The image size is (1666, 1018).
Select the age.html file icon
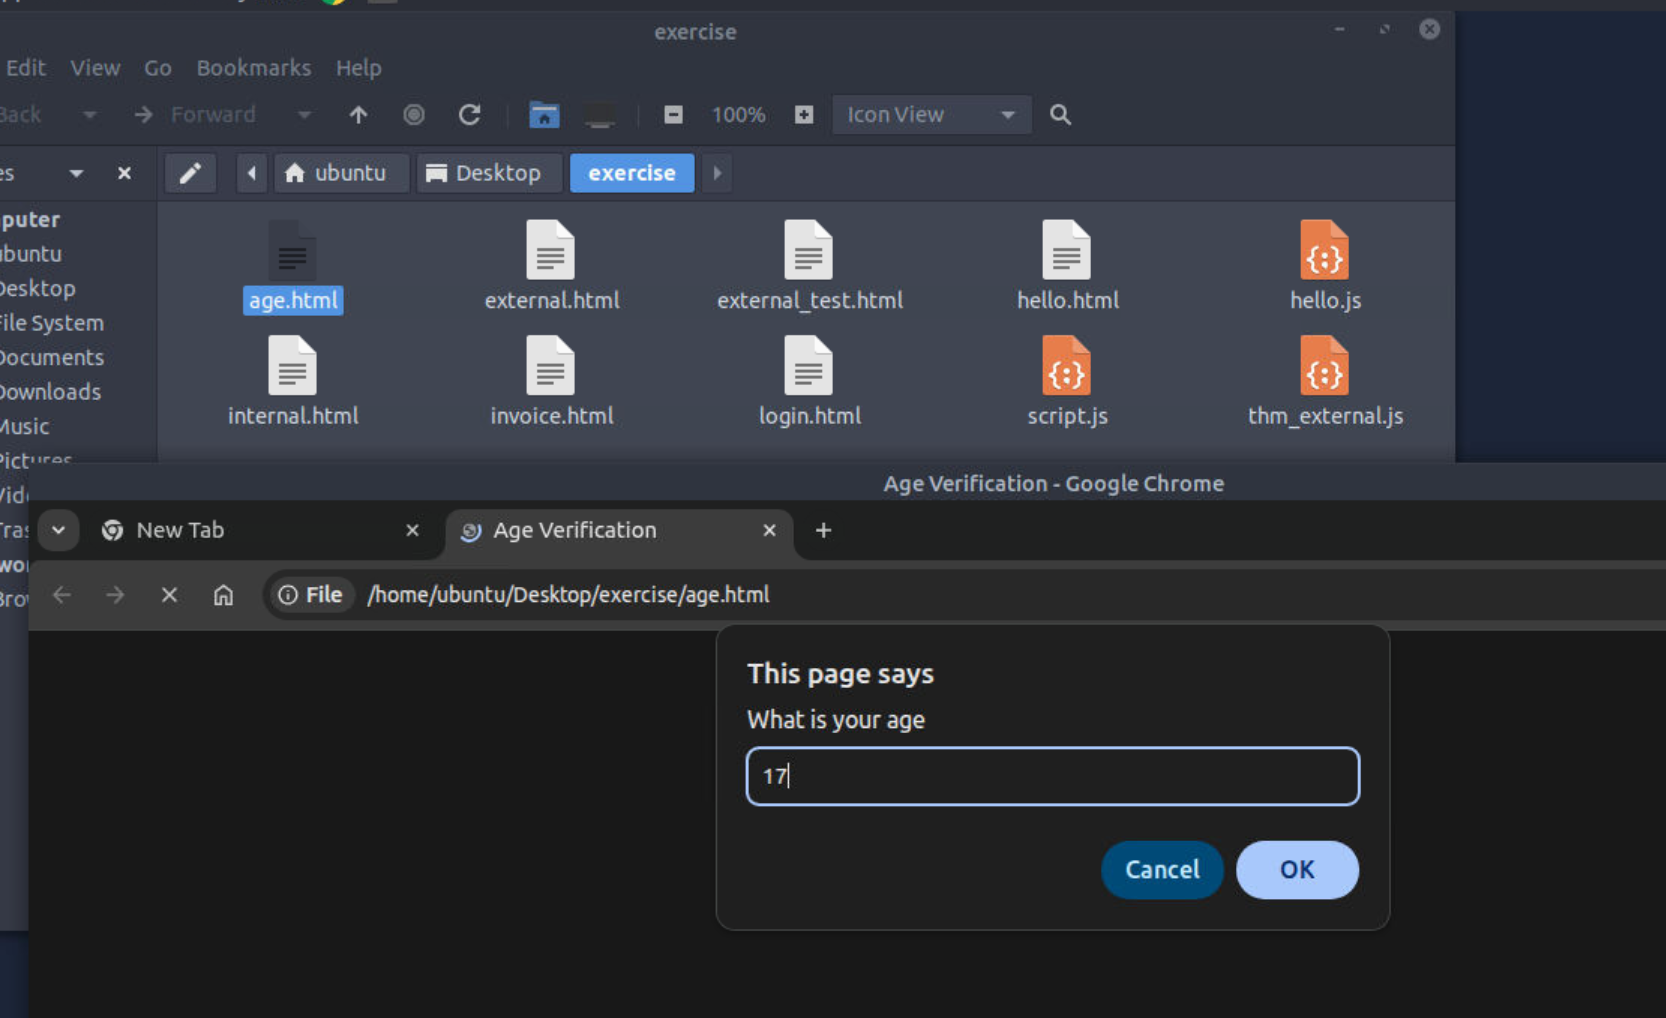(x=292, y=250)
